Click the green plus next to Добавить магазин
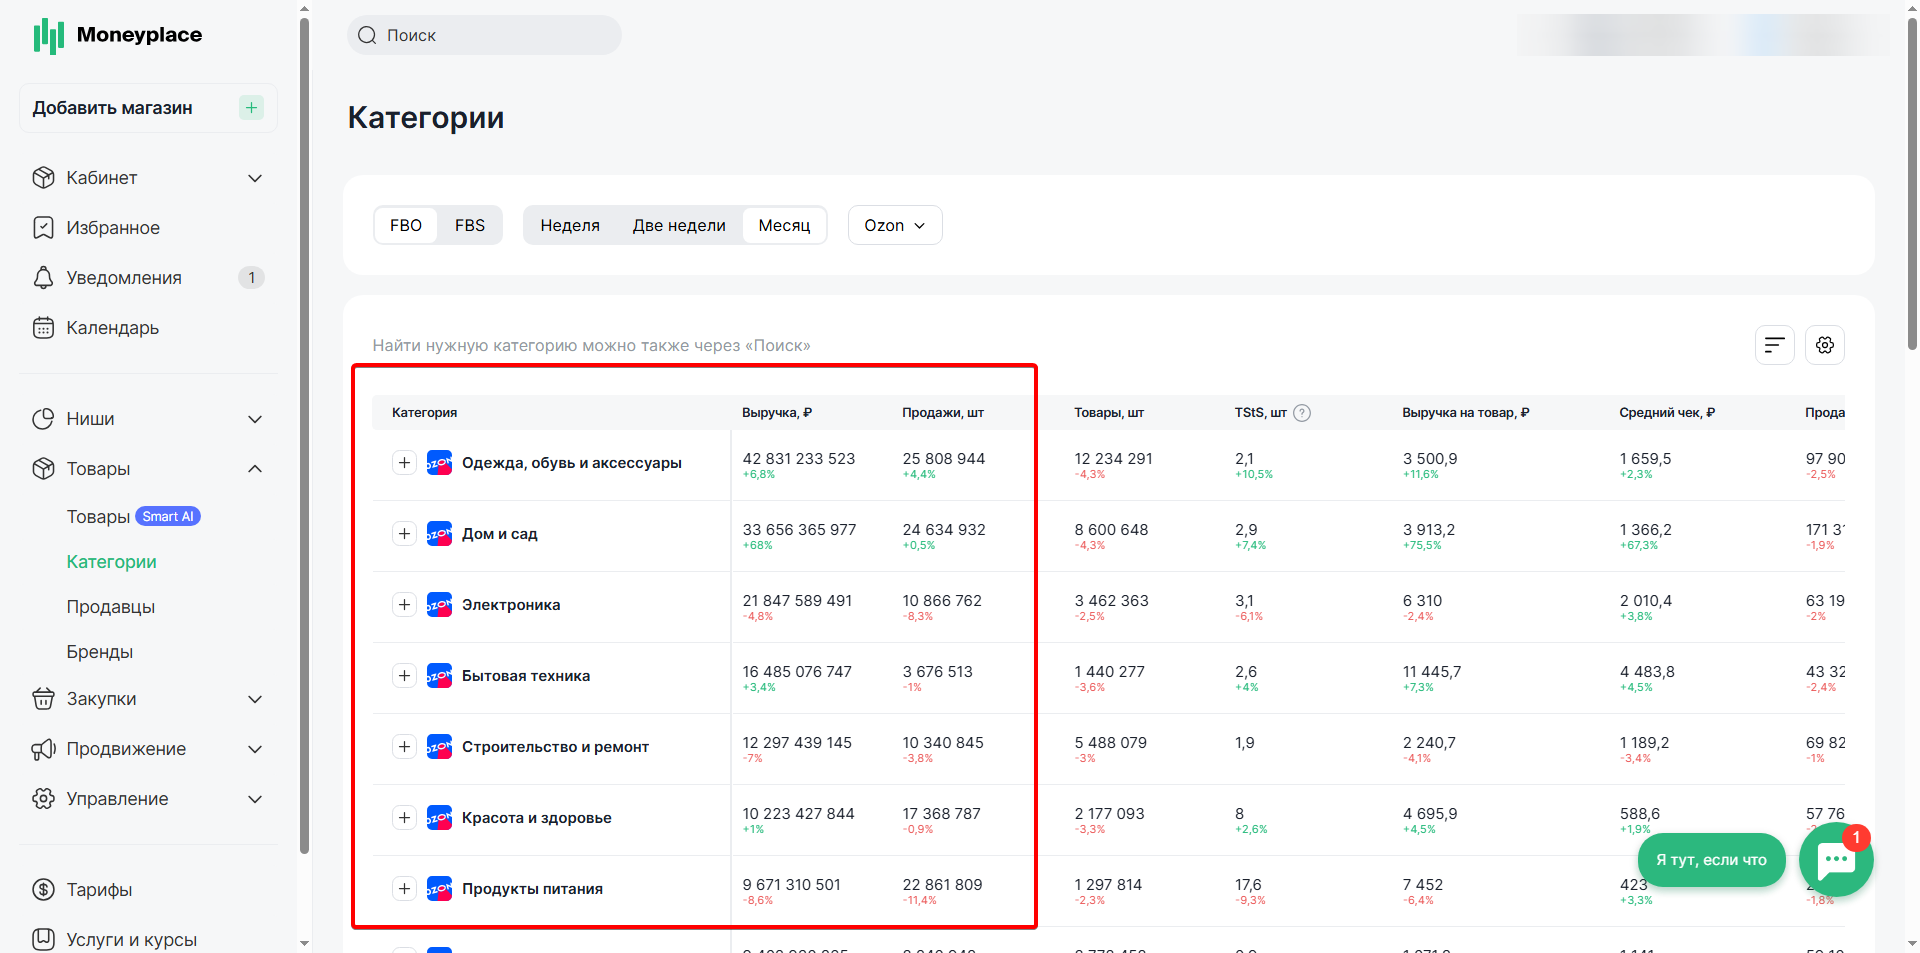This screenshot has height=953, width=1920. point(251,108)
